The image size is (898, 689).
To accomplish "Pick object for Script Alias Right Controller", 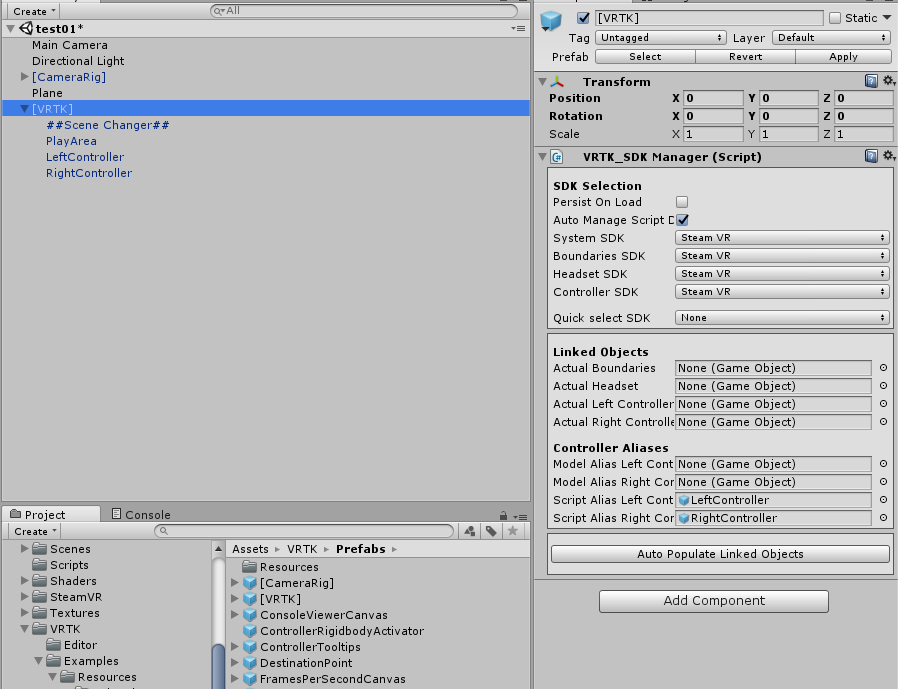I will (883, 518).
